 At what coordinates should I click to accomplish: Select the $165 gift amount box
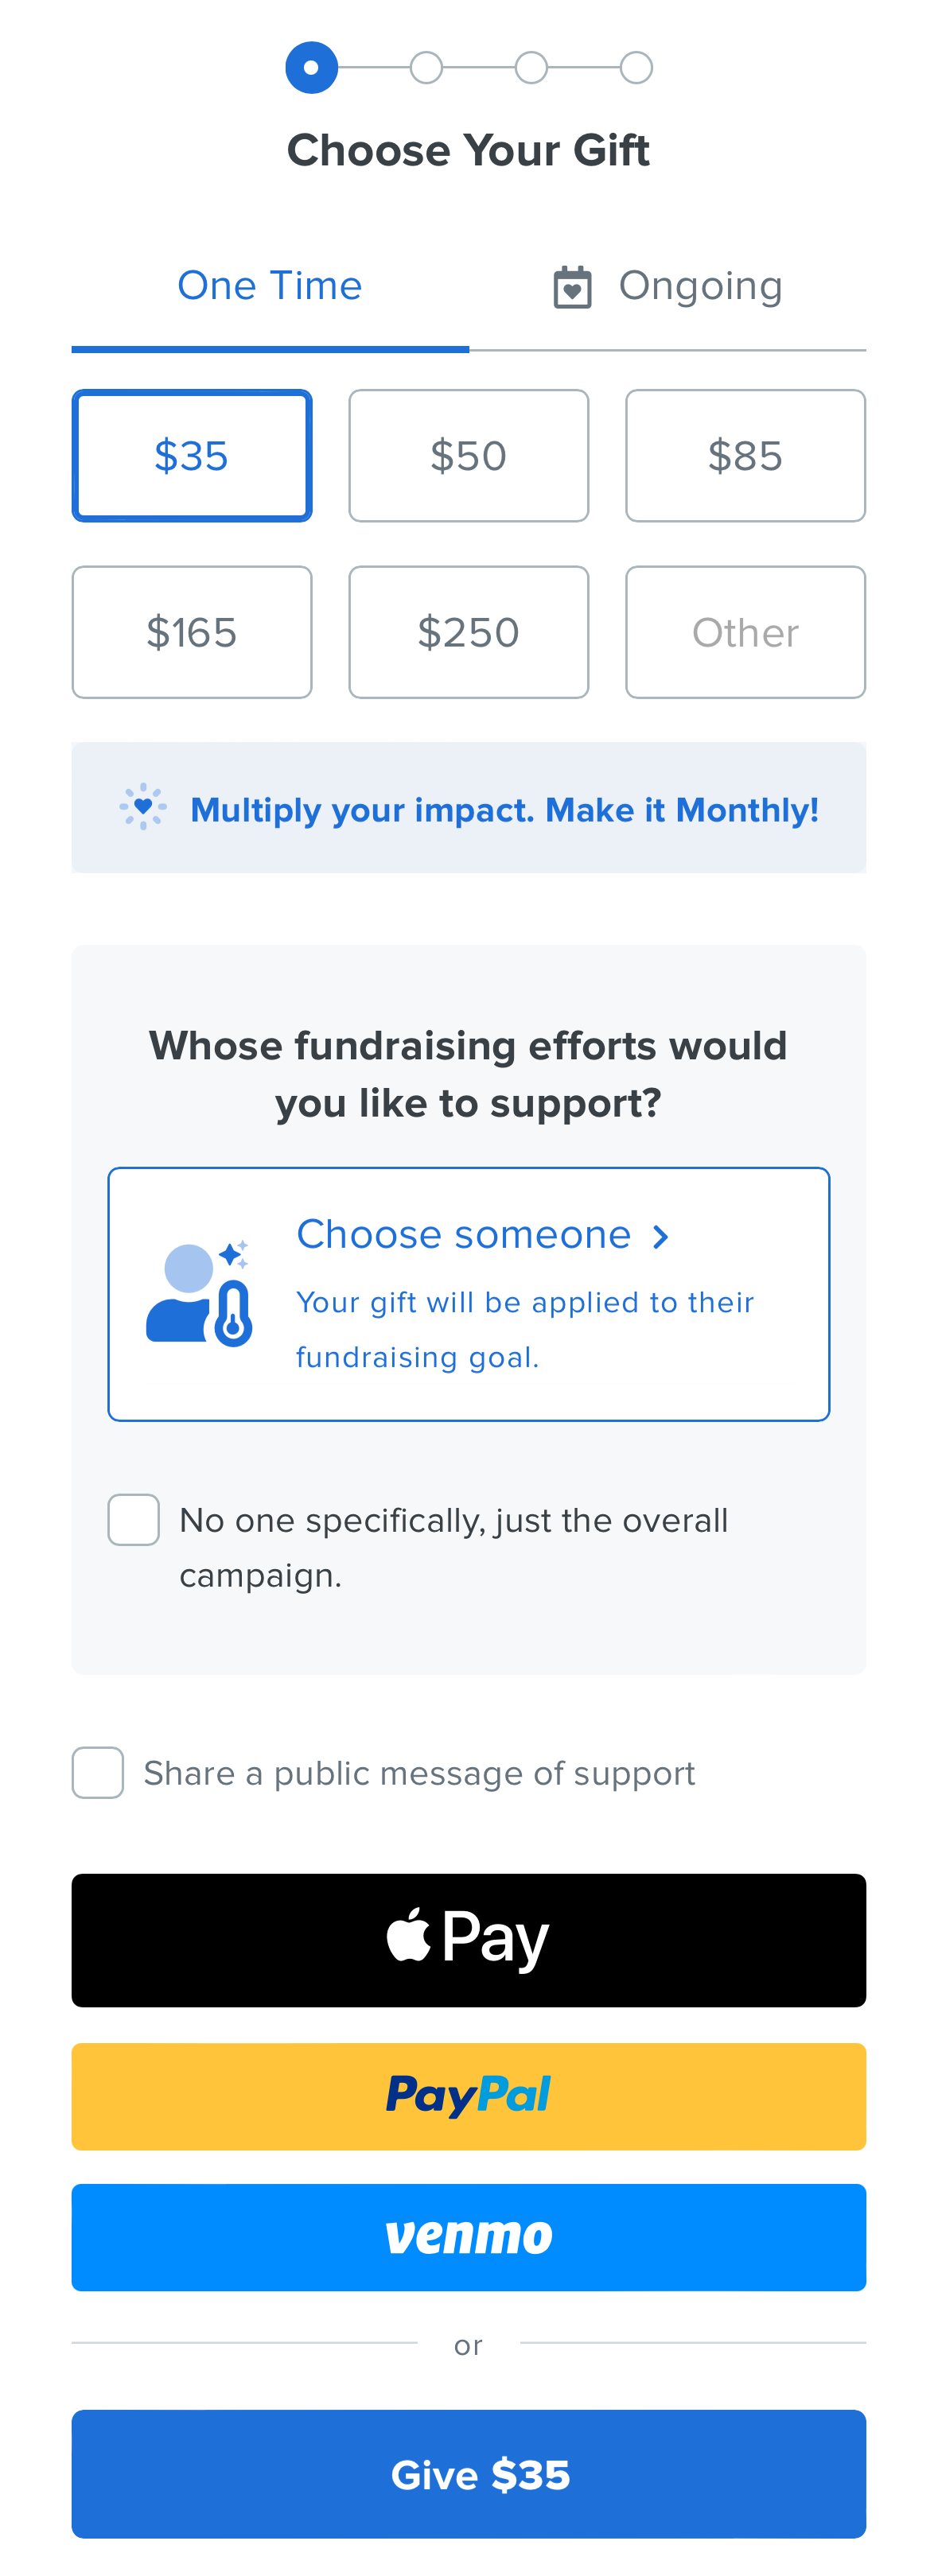pyautogui.click(x=192, y=632)
